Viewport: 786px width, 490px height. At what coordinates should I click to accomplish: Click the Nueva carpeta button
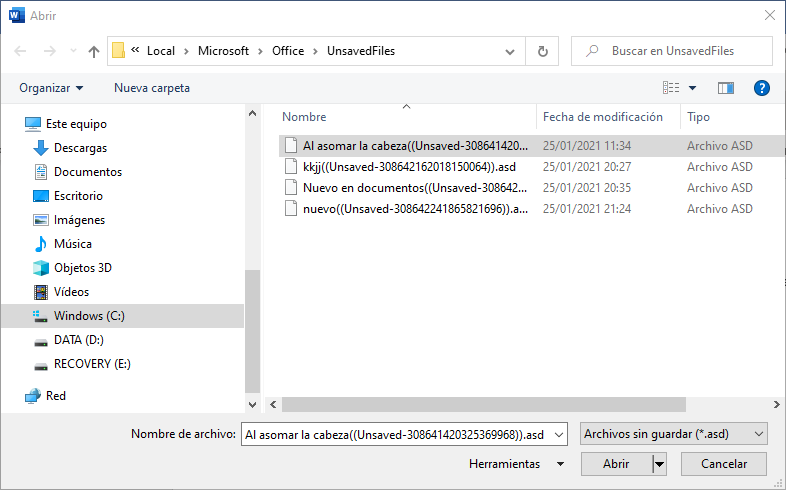pyautogui.click(x=152, y=88)
